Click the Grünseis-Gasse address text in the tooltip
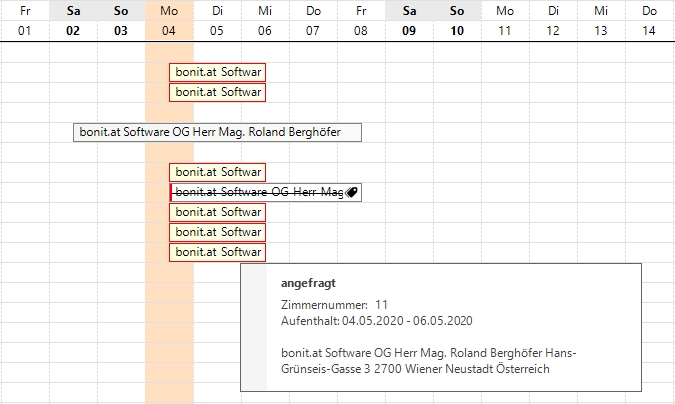 click(x=415, y=369)
